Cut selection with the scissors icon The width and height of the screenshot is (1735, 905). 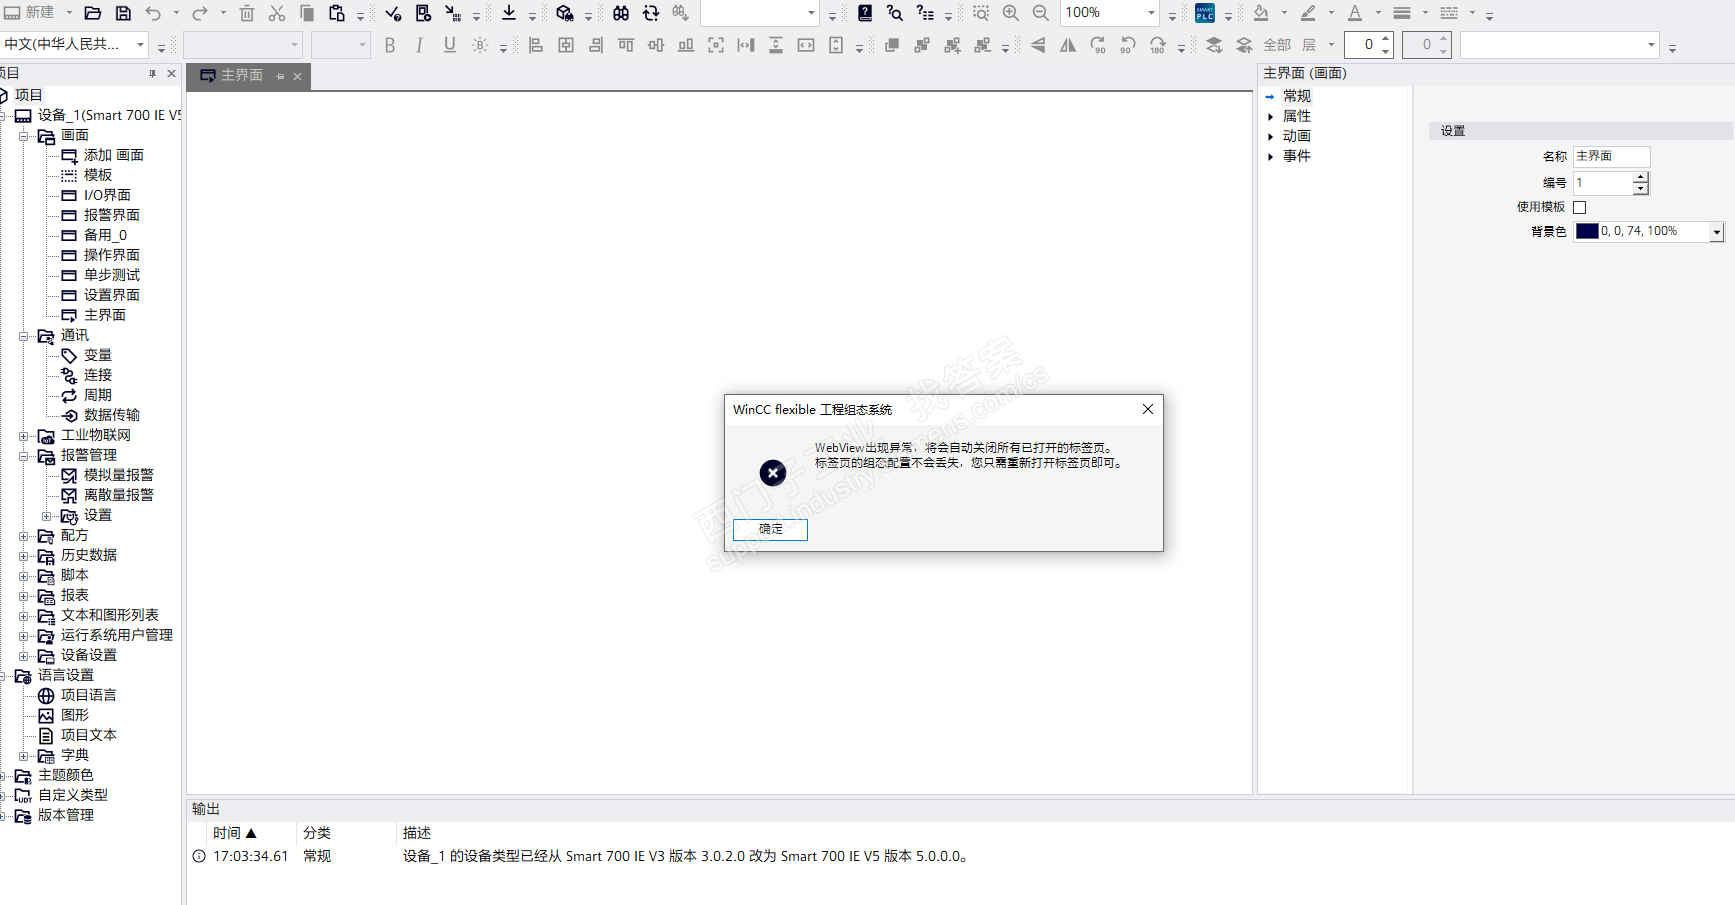point(277,13)
